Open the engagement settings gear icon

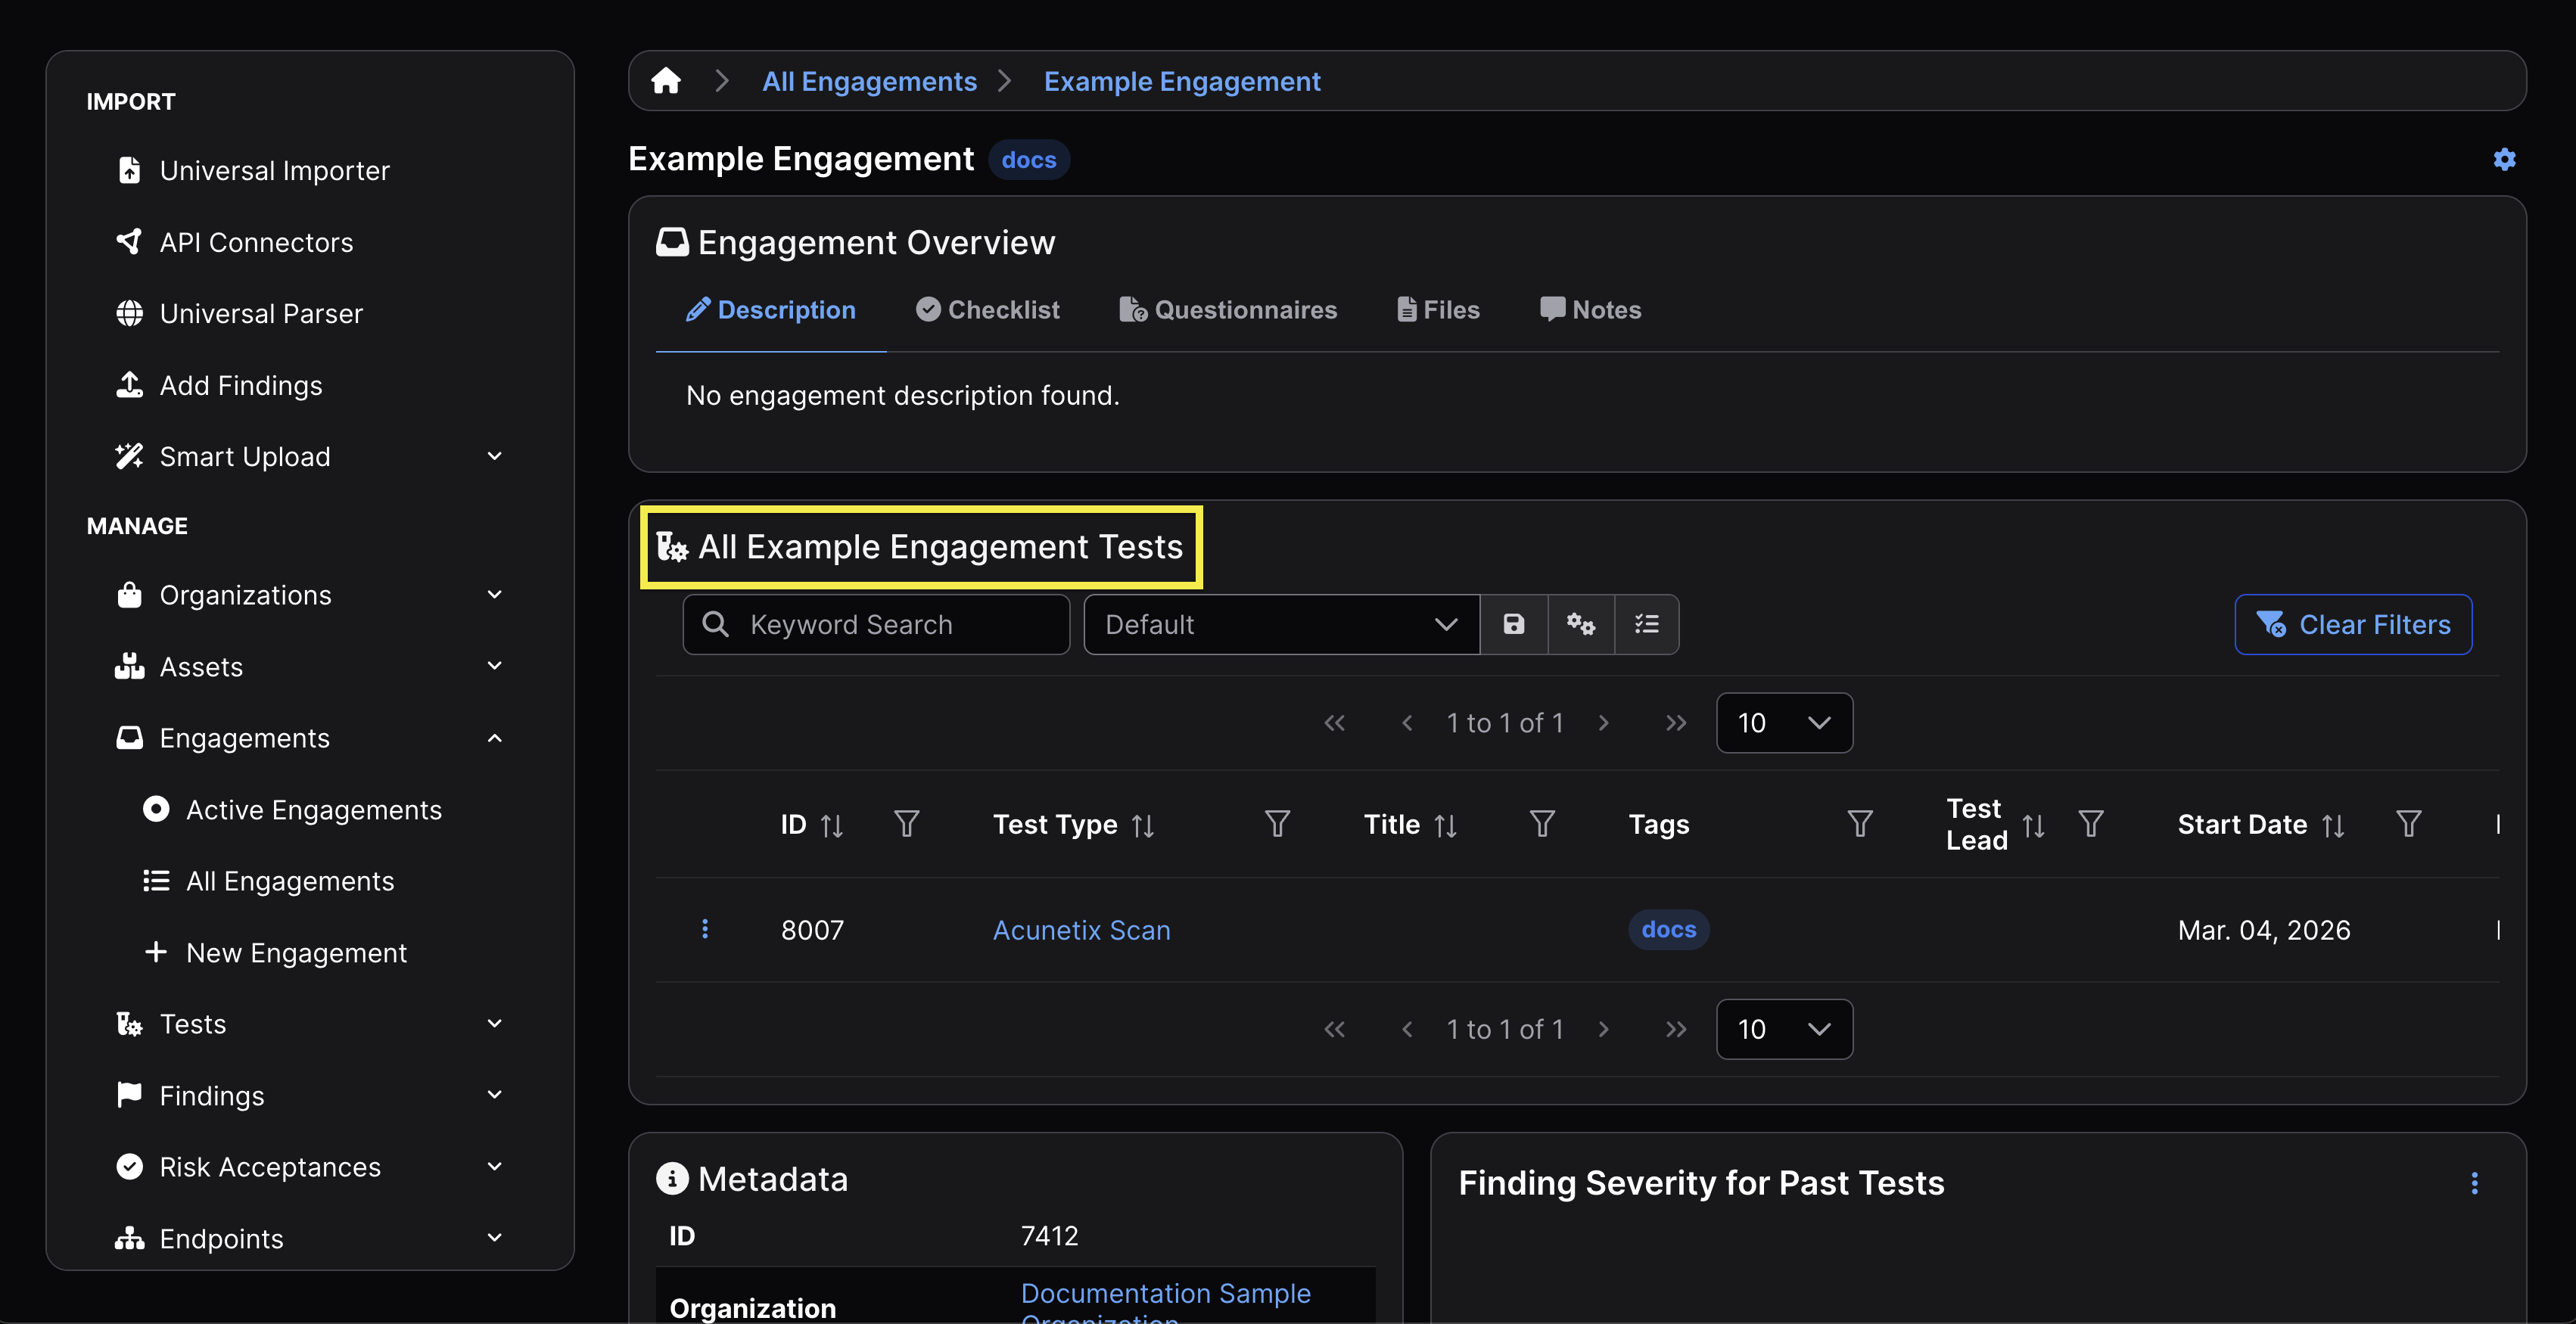(x=2503, y=159)
